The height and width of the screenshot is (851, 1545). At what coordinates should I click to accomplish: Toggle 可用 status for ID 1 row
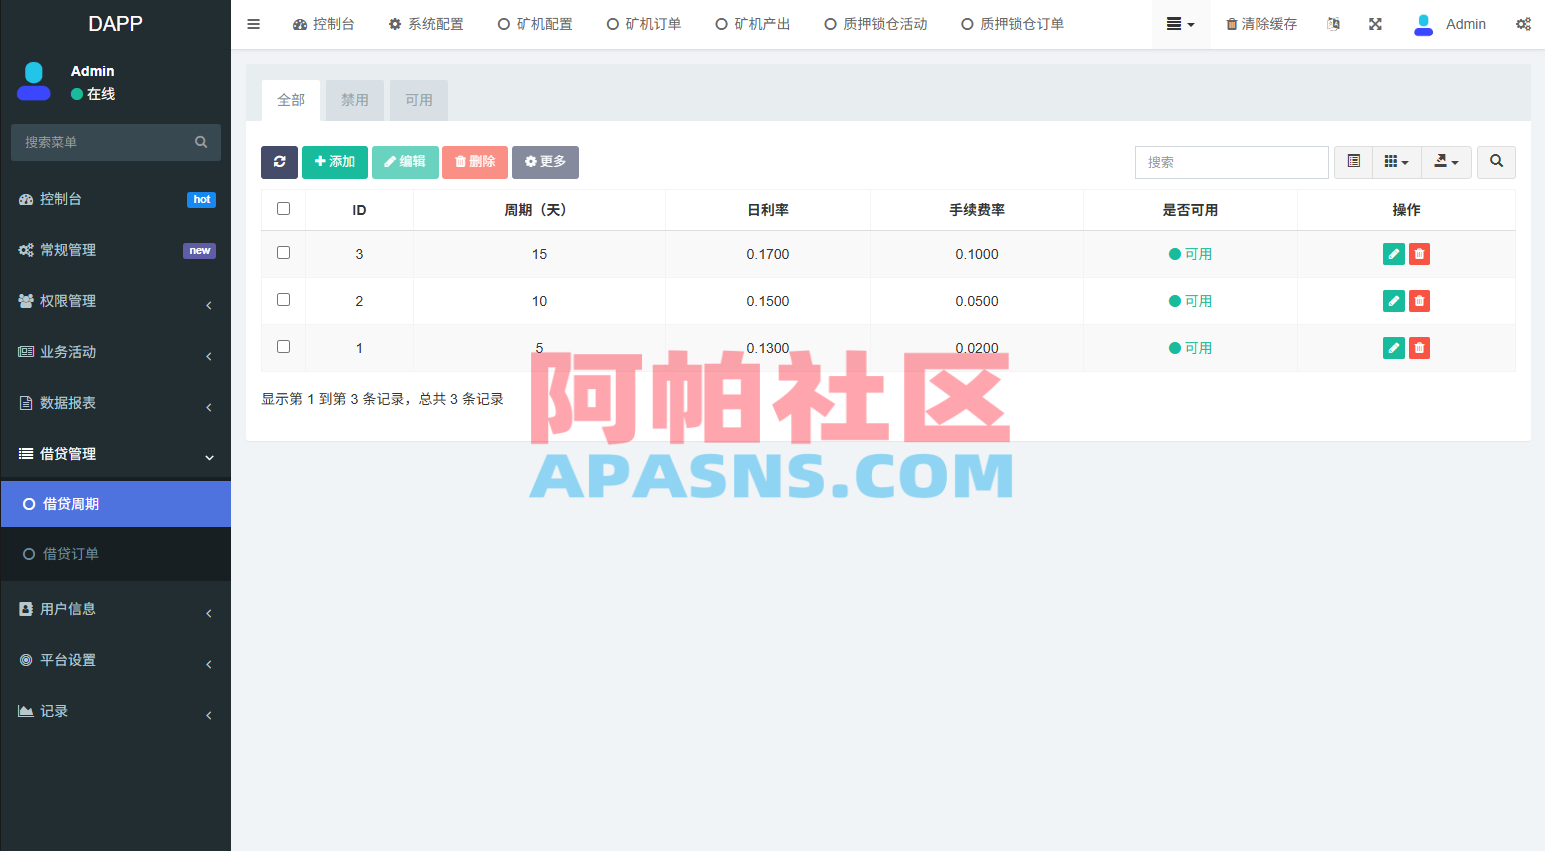click(x=1190, y=348)
